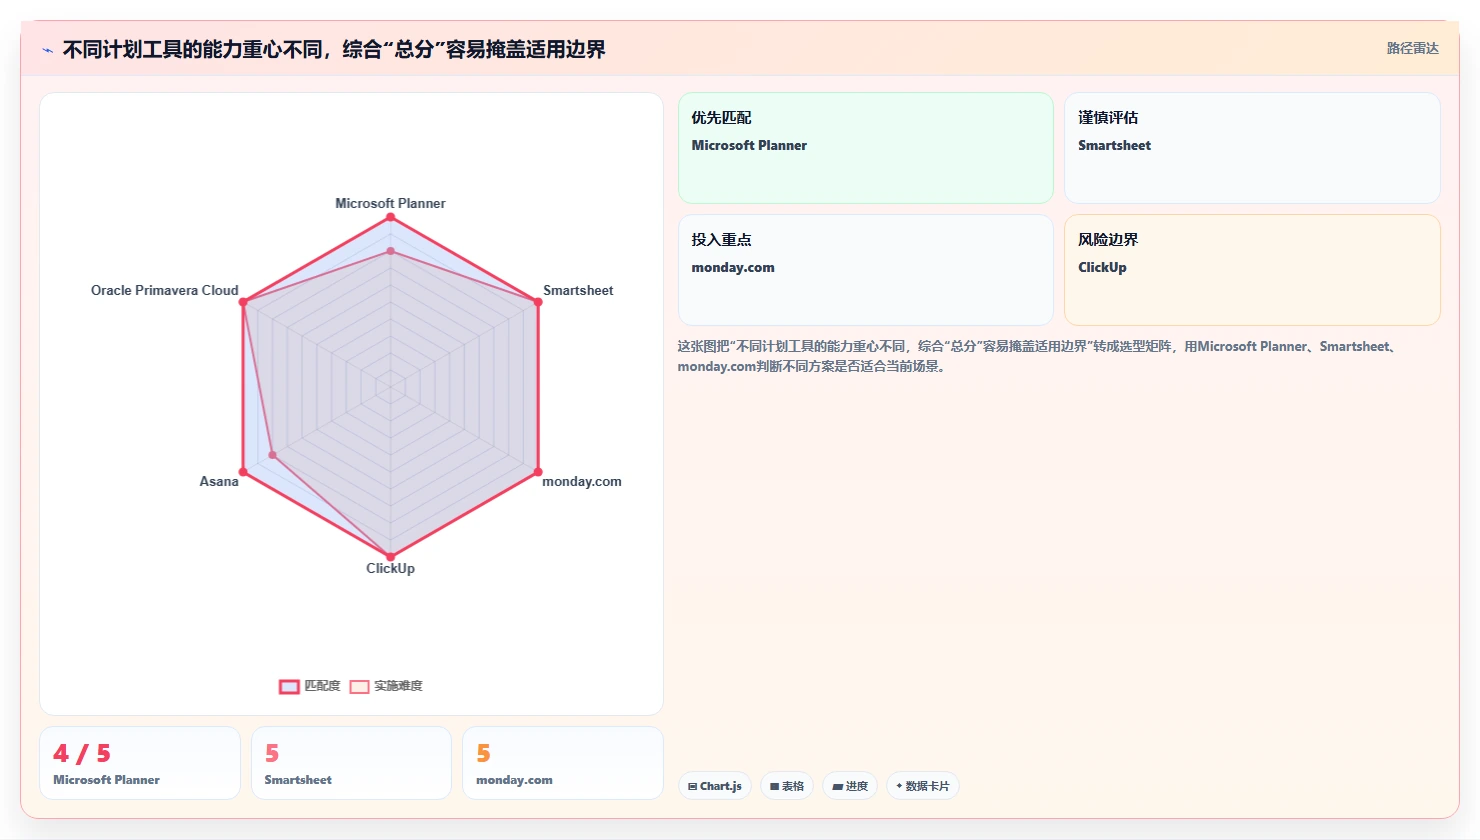Click the 4 / 5 Microsoft Planner stat card
The height and width of the screenshot is (840, 1480).
pos(140,763)
